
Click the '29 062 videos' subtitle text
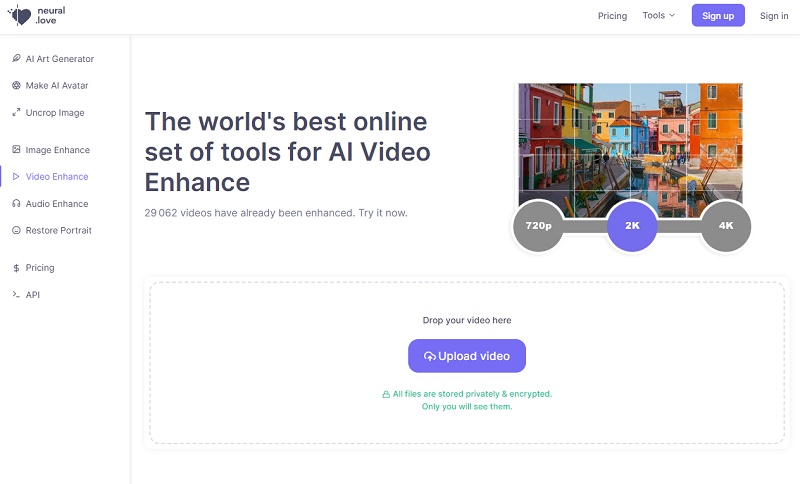point(276,213)
